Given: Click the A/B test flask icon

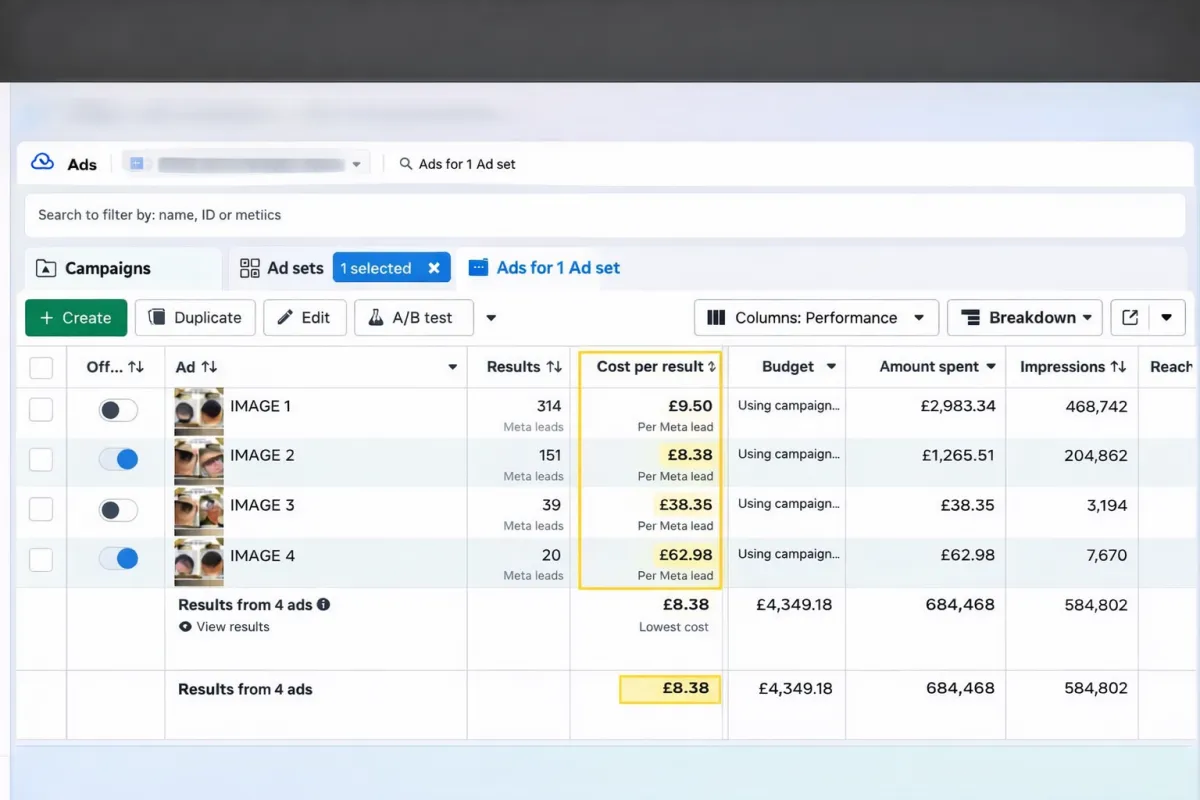Looking at the screenshot, I should [376, 317].
